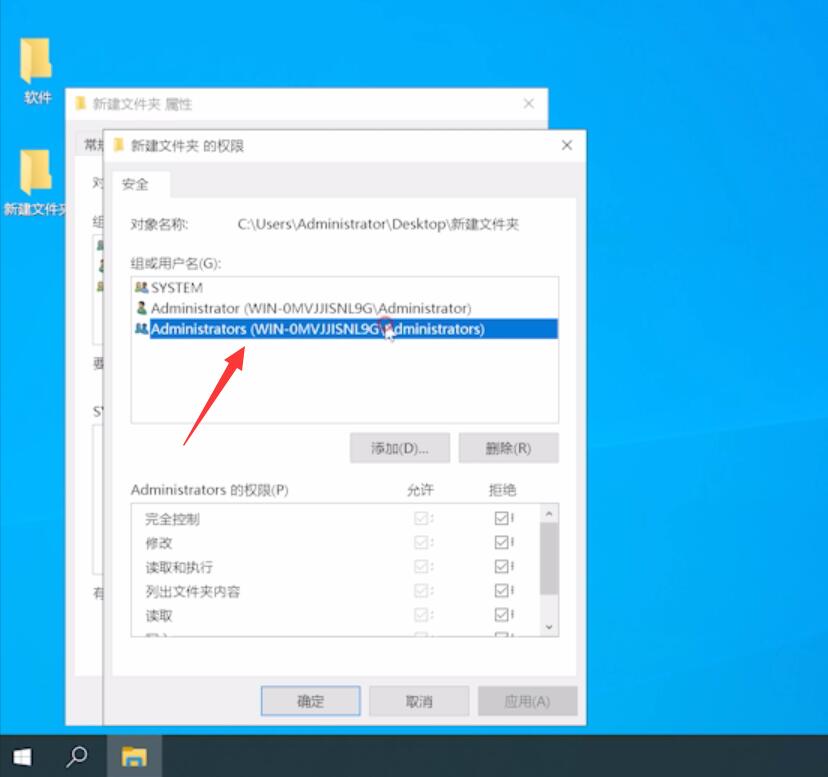Close the 新建文件夹 的权限 dialog
The height and width of the screenshot is (777, 828).
coord(567,145)
